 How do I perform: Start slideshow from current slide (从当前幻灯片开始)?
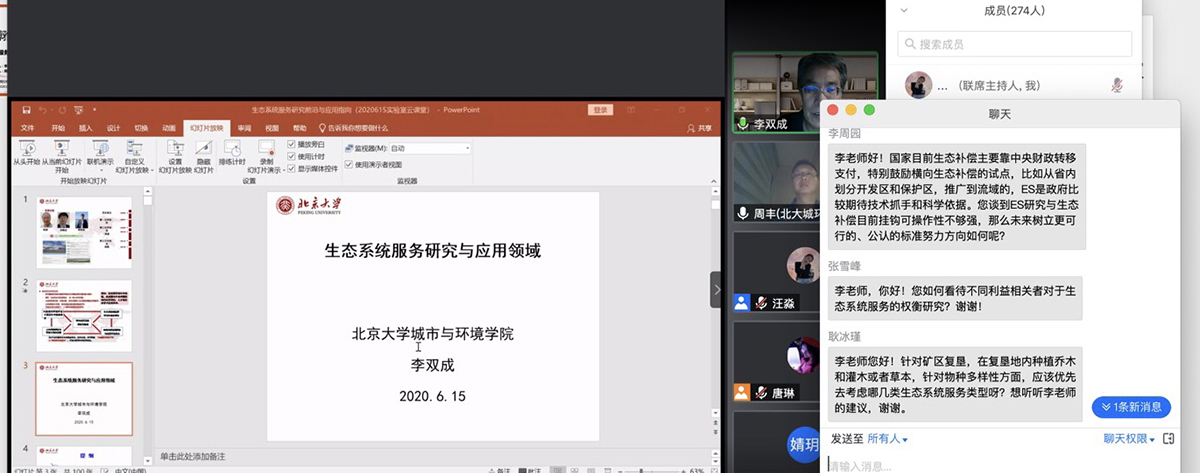tap(59, 148)
